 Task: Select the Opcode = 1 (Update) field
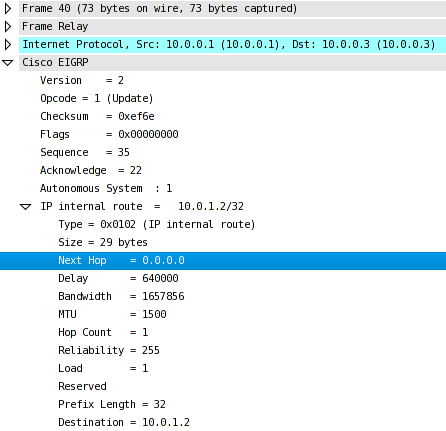click(x=96, y=98)
